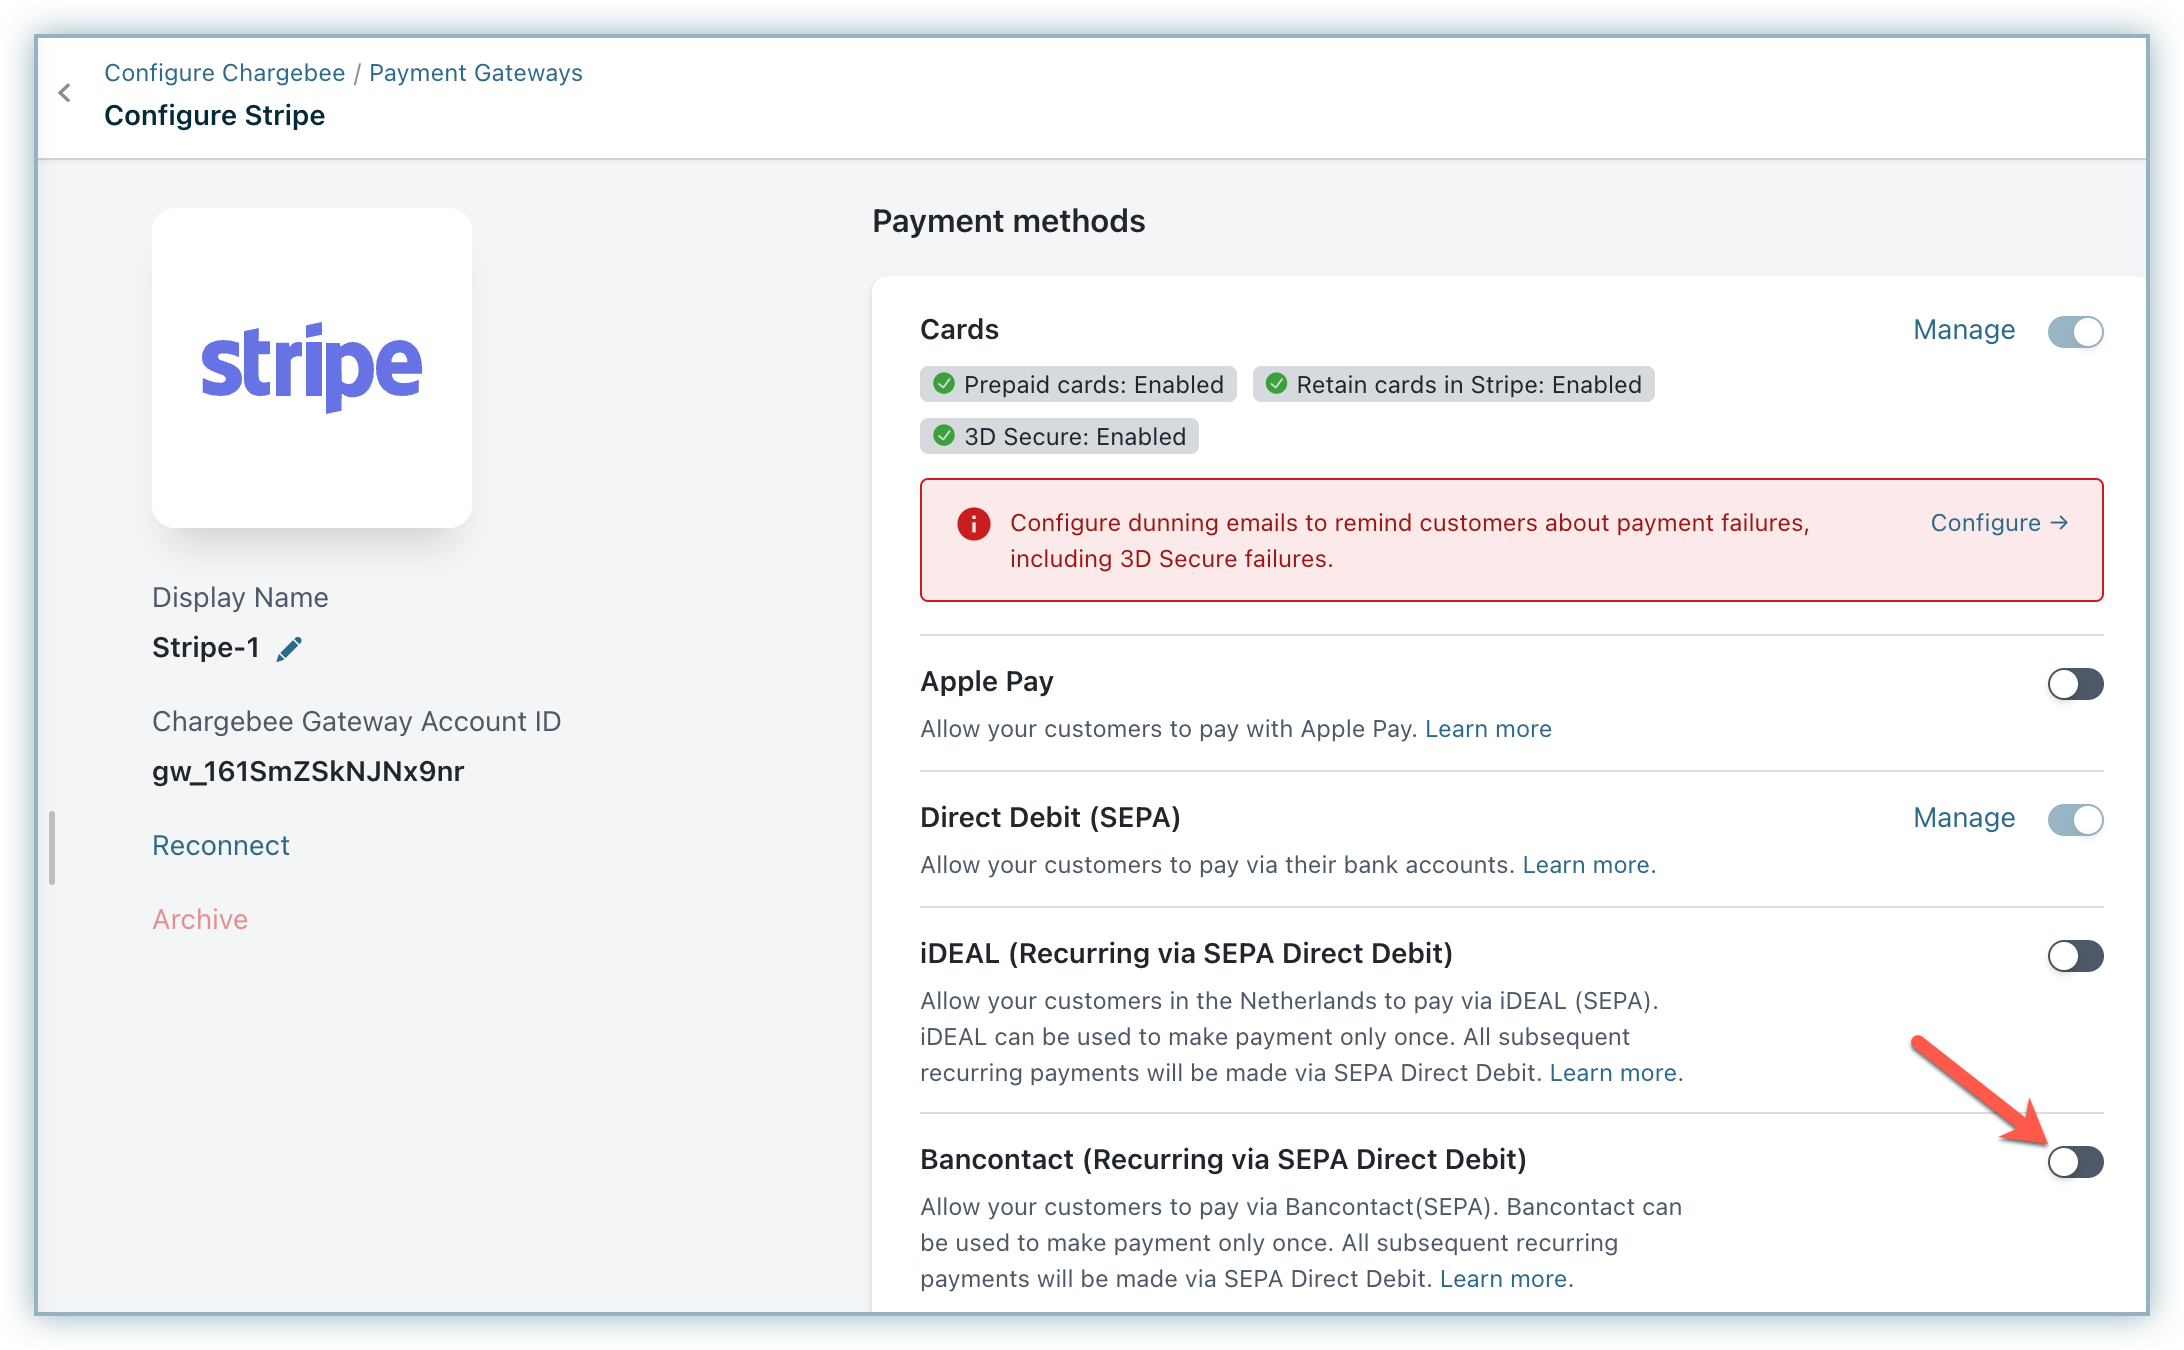Click Configure arrow link in dunning alert
Viewport: 2184px width, 1350px height.
[x=1998, y=523]
